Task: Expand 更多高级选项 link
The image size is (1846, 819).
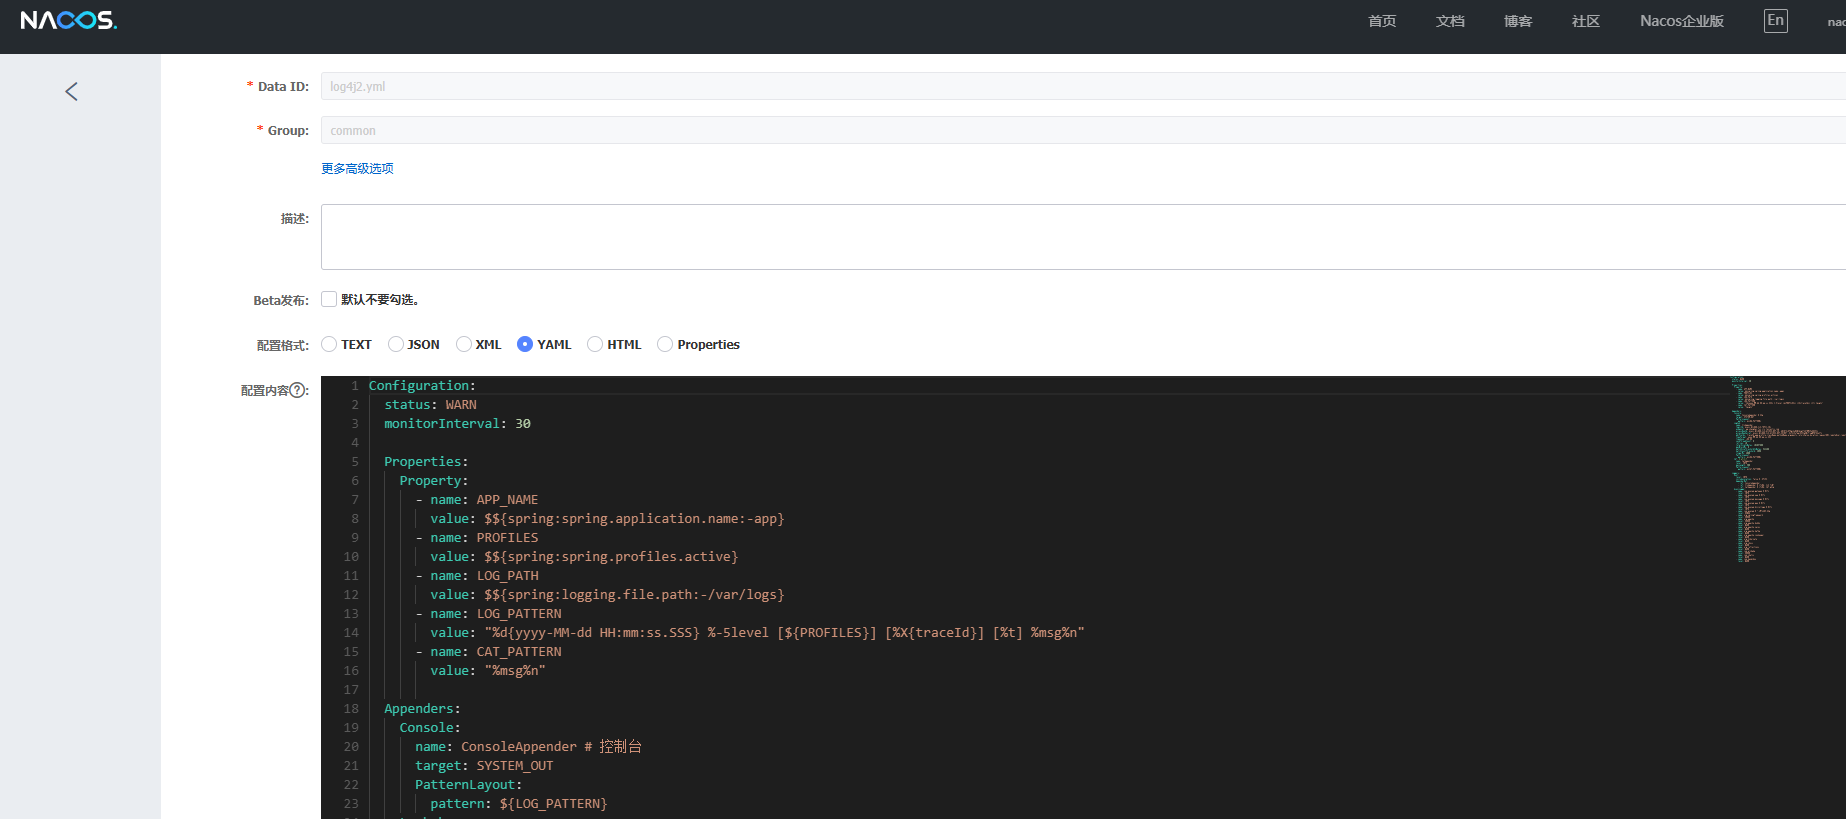Action: coord(357,168)
